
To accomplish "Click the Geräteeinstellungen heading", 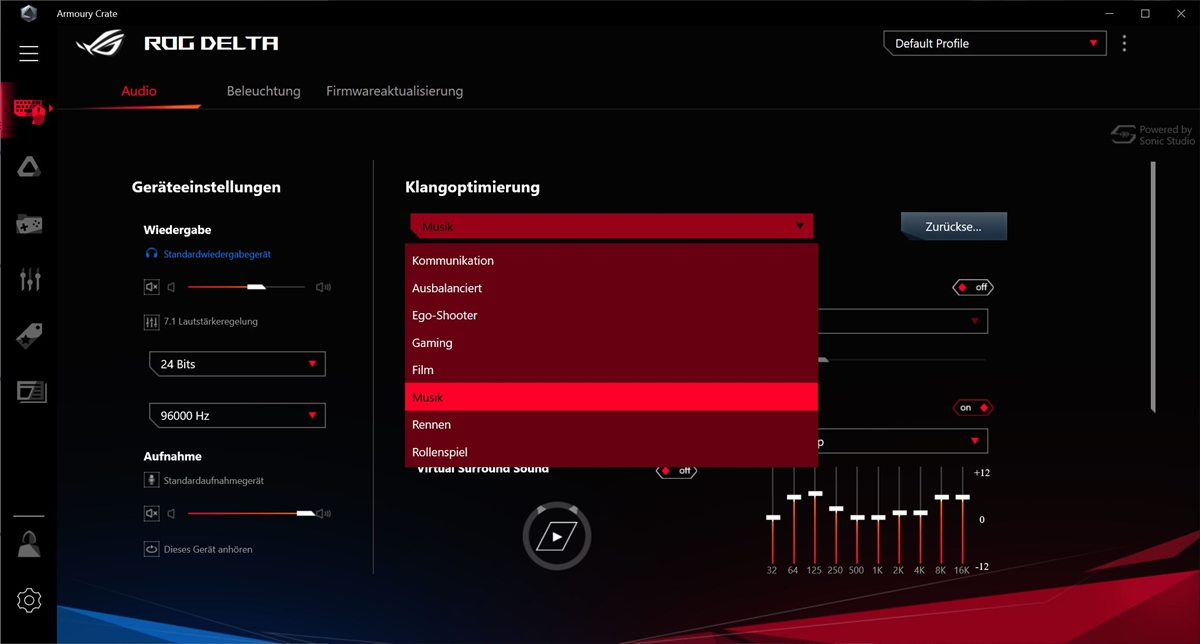I will (206, 187).
